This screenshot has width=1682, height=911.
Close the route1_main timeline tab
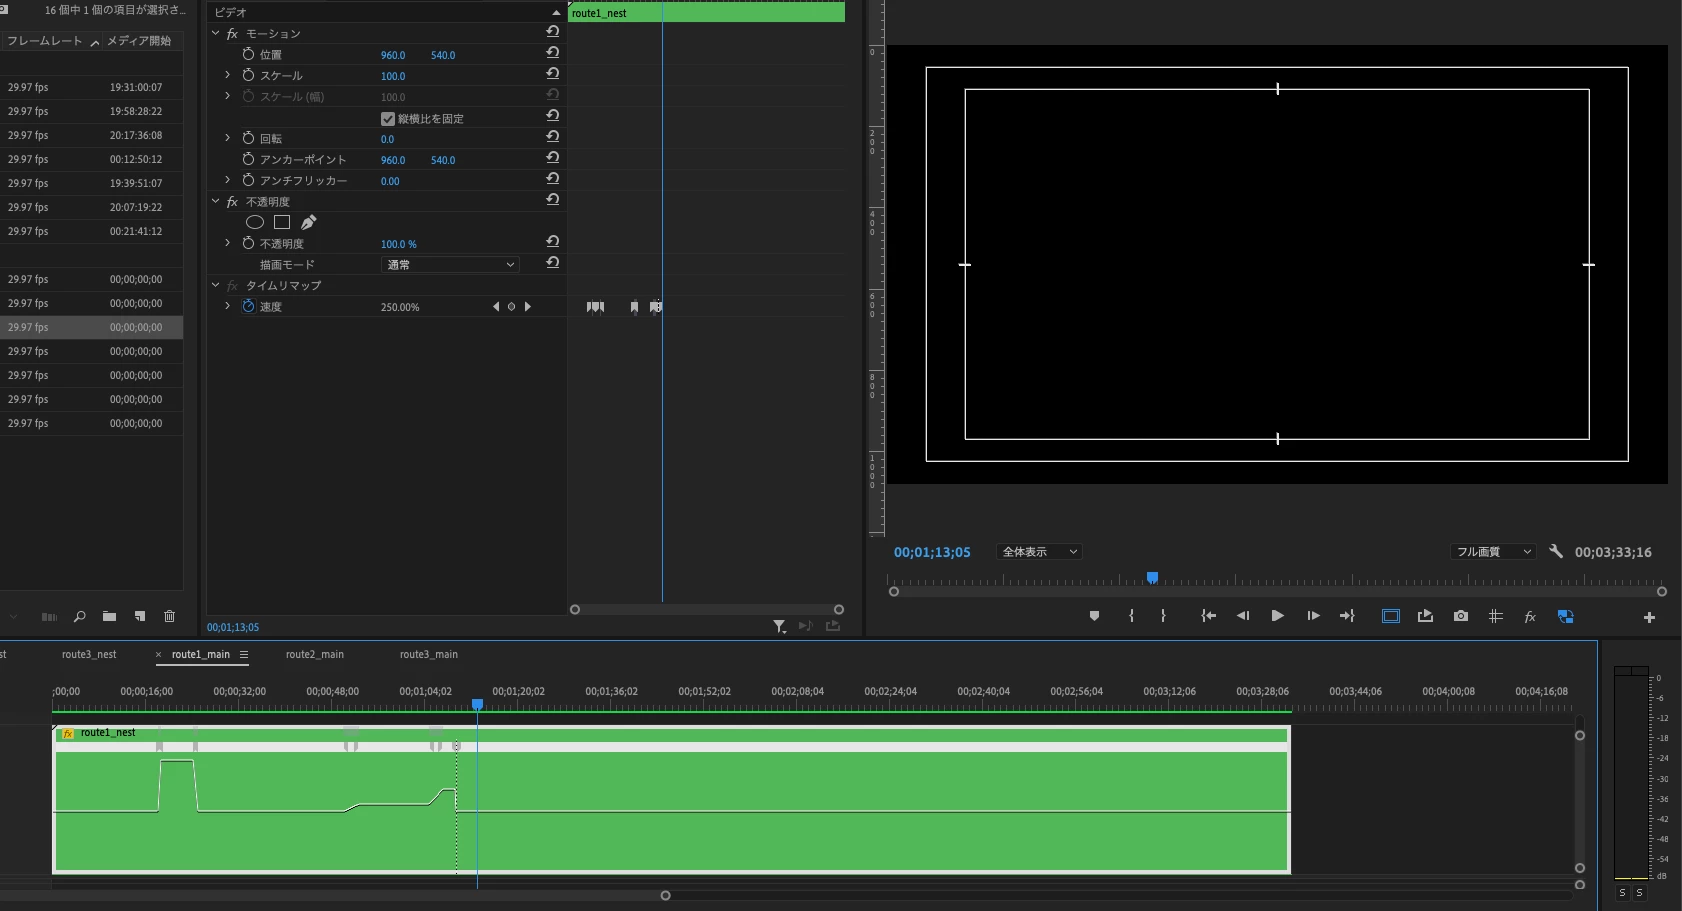(x=158, y=654)
